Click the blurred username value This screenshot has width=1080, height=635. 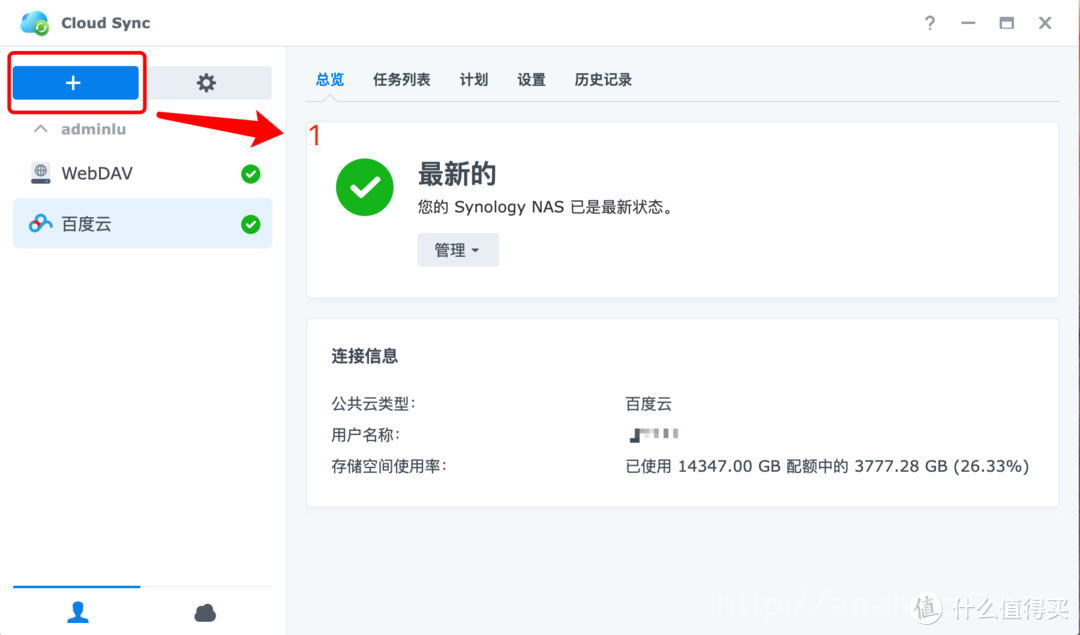(654, 435)
